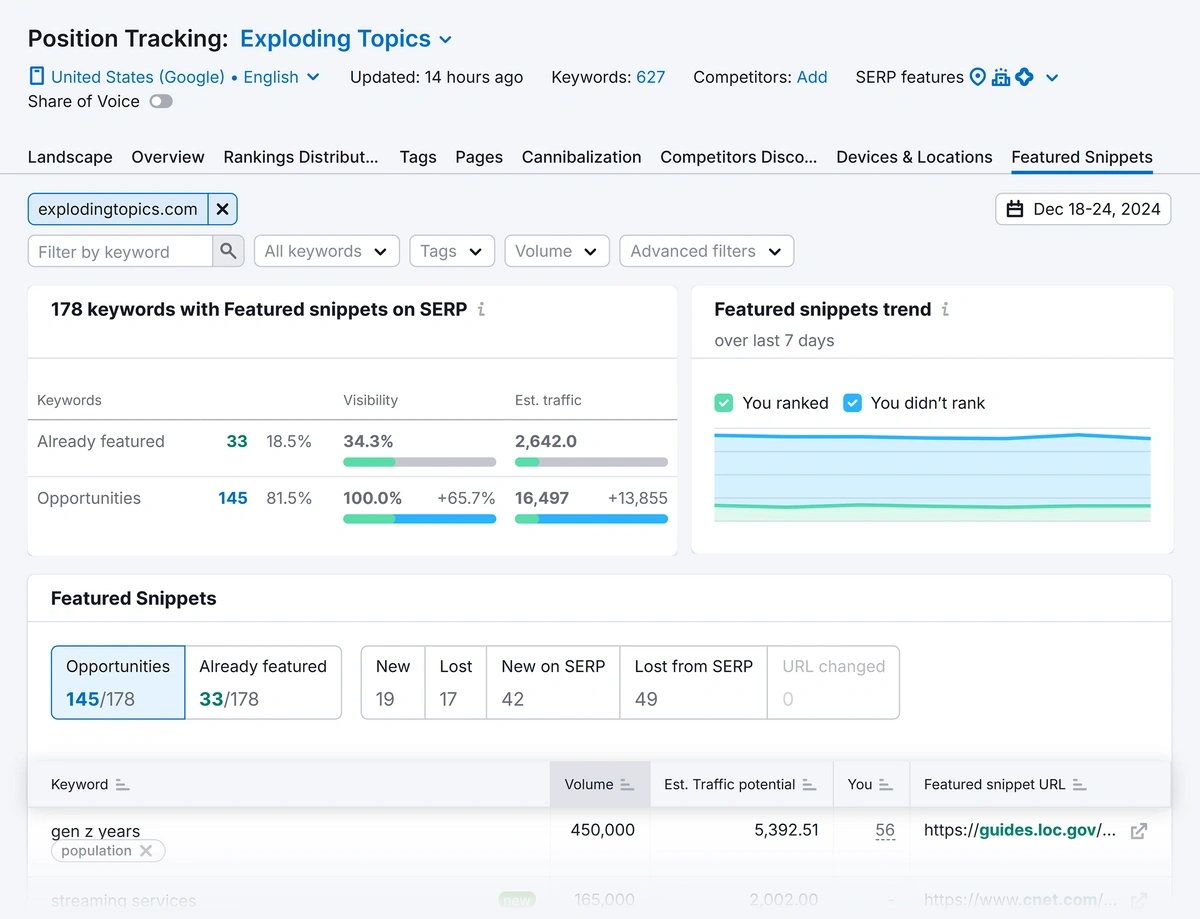Image resolution: width=1200 pixels, height=919 pixels.
Task: Expand the SERP features chevron
Action: click(1051, 78)
